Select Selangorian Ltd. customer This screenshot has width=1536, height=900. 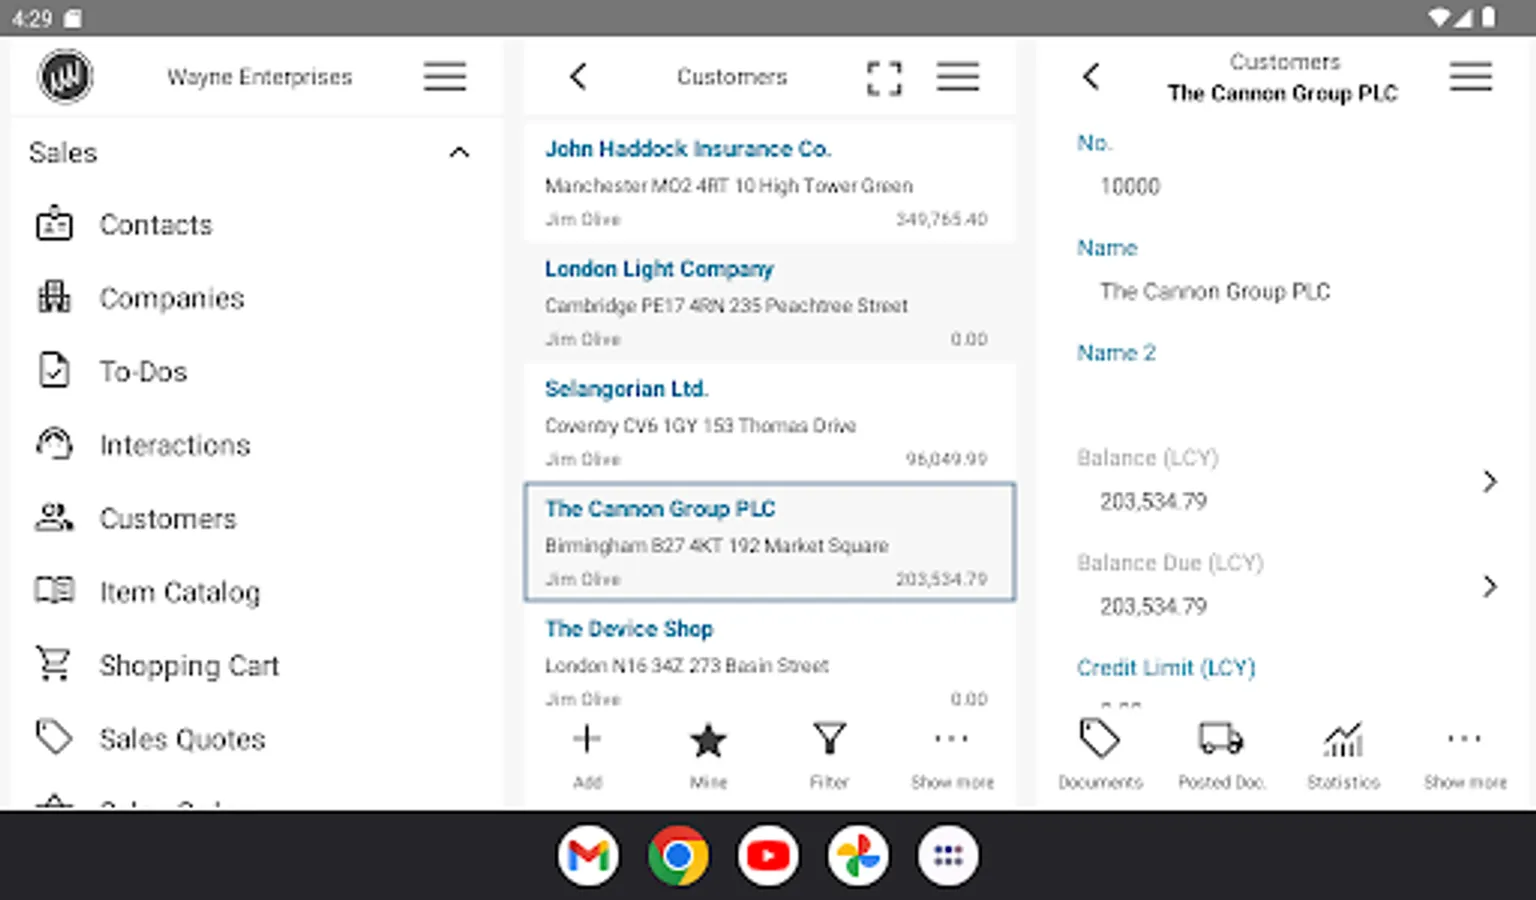pyautogui.click(x=770, y=422)
